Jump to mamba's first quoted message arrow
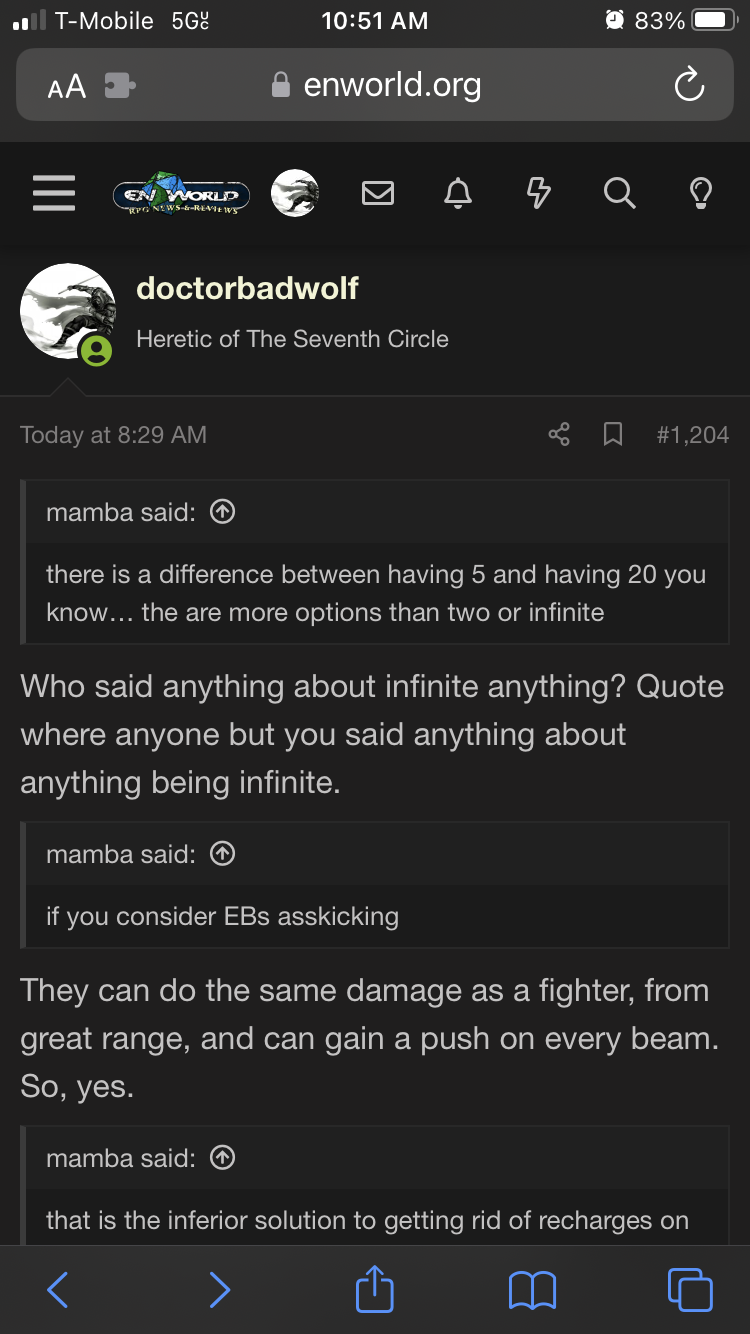 pyautogui.click(x=222, y=511)
